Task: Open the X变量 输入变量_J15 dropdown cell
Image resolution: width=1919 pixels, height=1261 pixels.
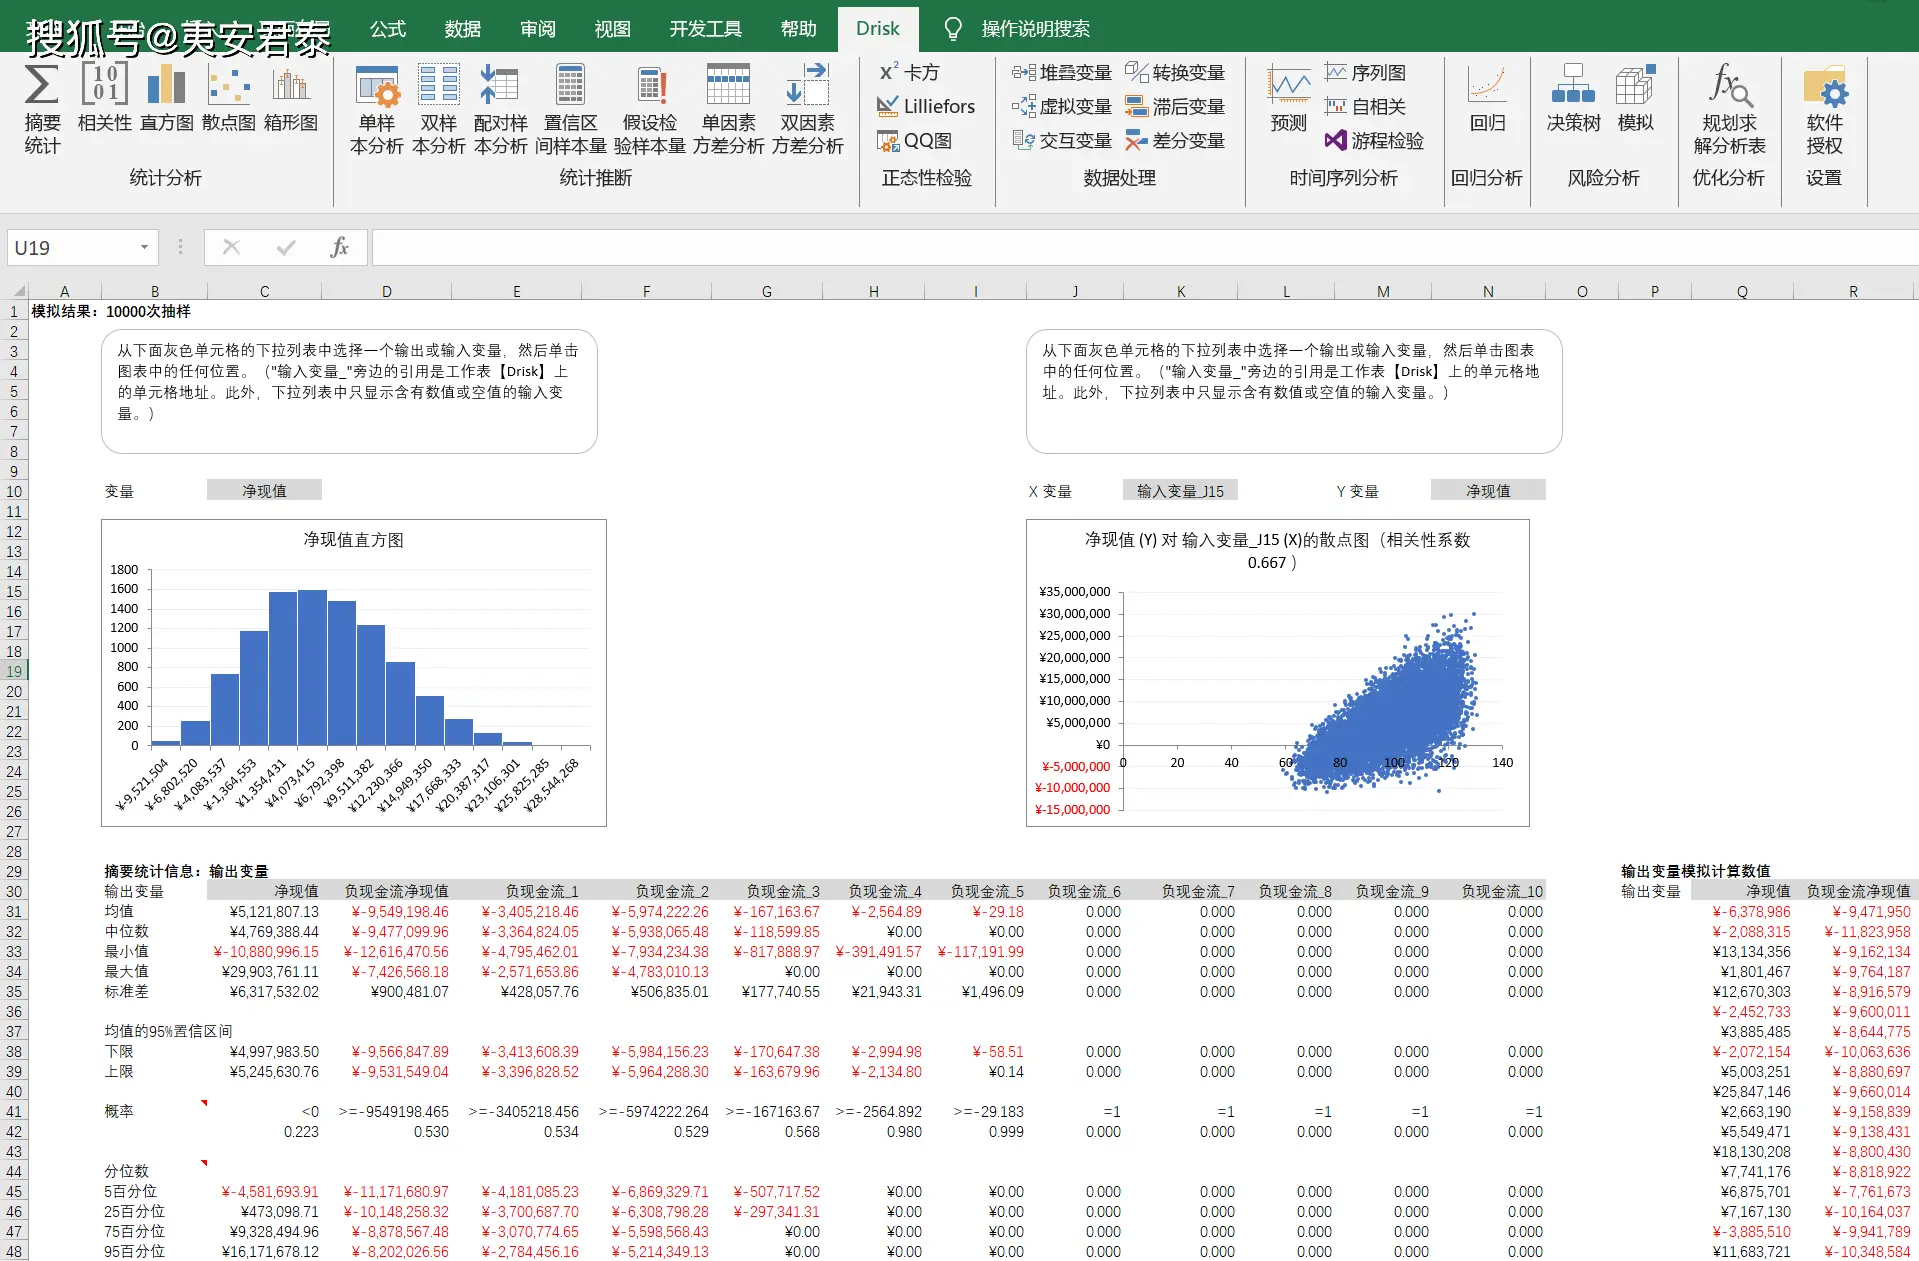Action: [1180, 490]
